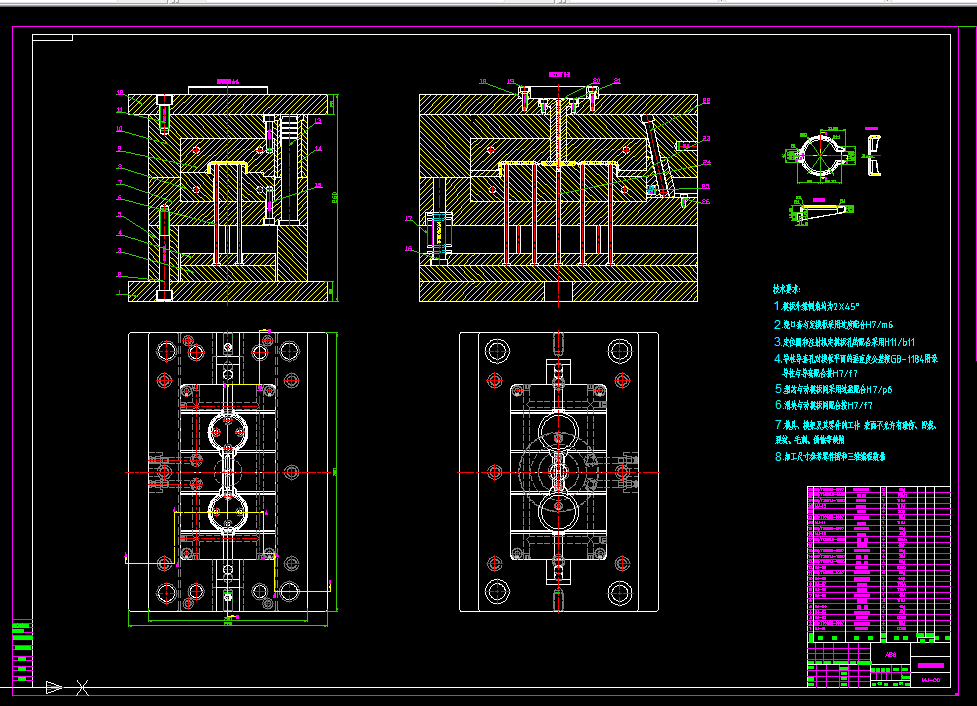Viewport: 977px width, 706px height.
Task: Click the UCS origin icon at drawing corner
Action: point(54,687)
